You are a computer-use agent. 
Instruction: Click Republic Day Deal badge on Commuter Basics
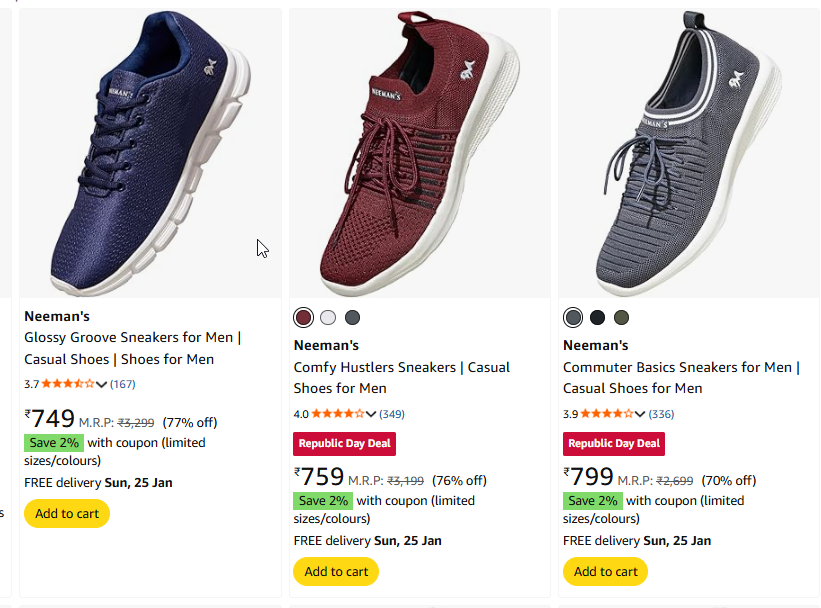614,443
